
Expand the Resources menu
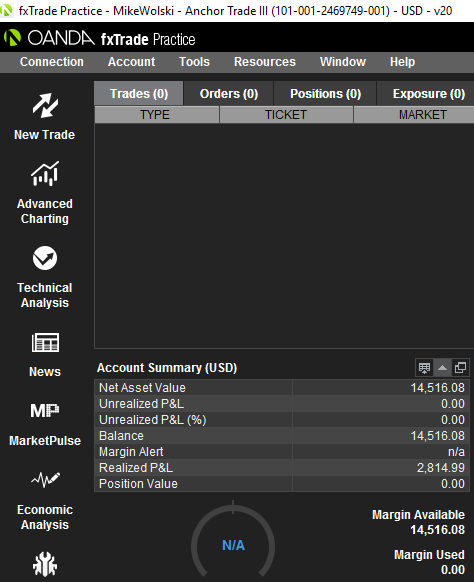click(265, 62)
